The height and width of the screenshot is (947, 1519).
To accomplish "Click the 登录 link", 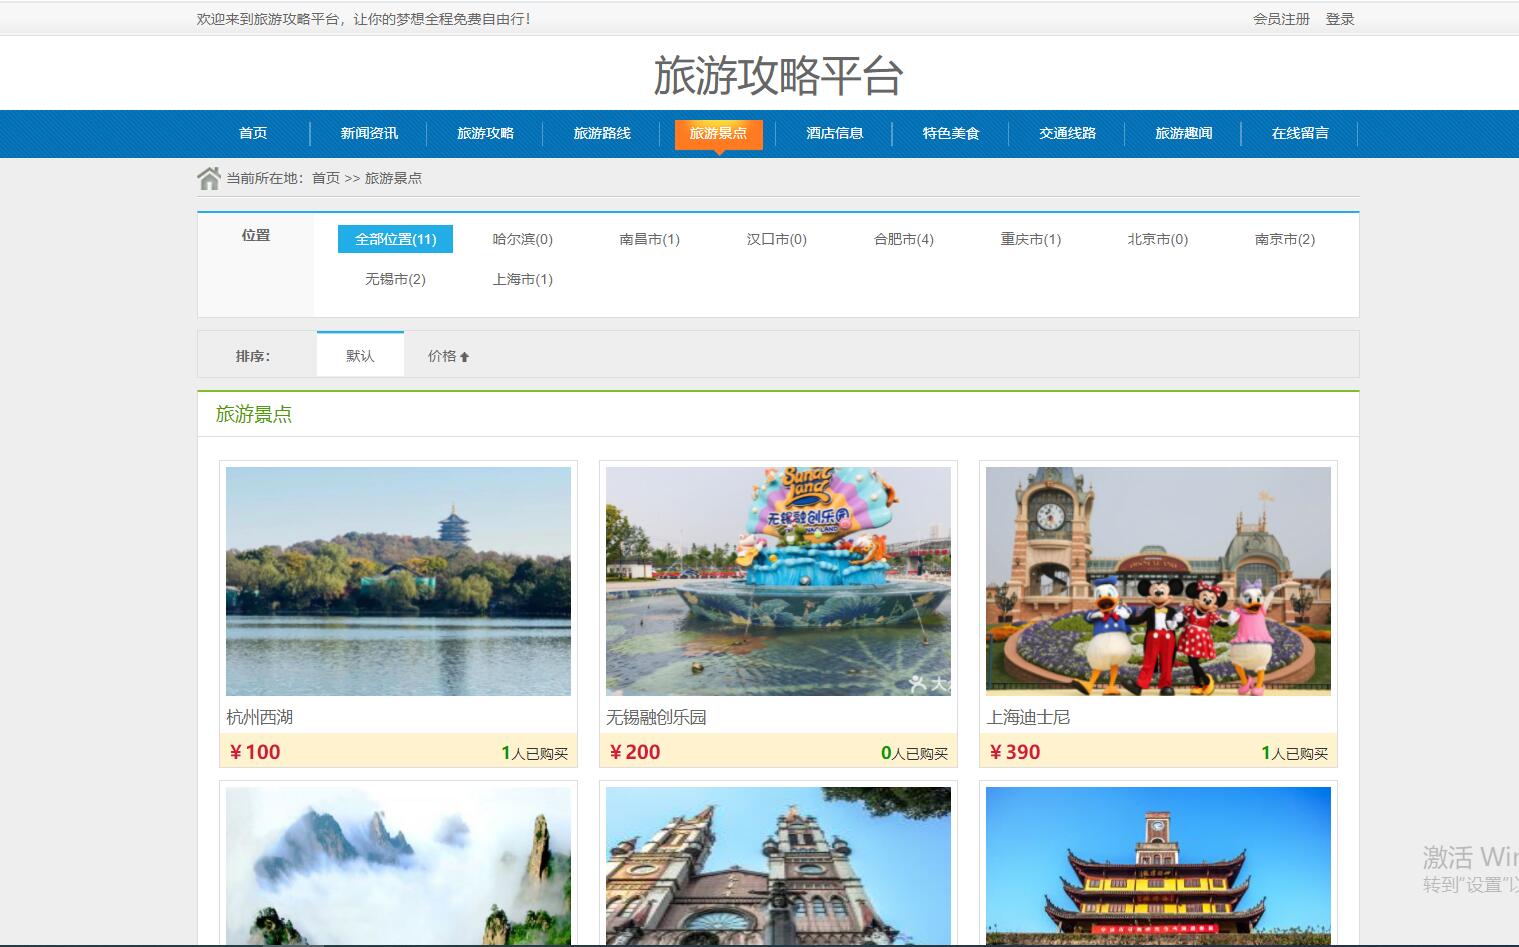I will coord(1339,19).
